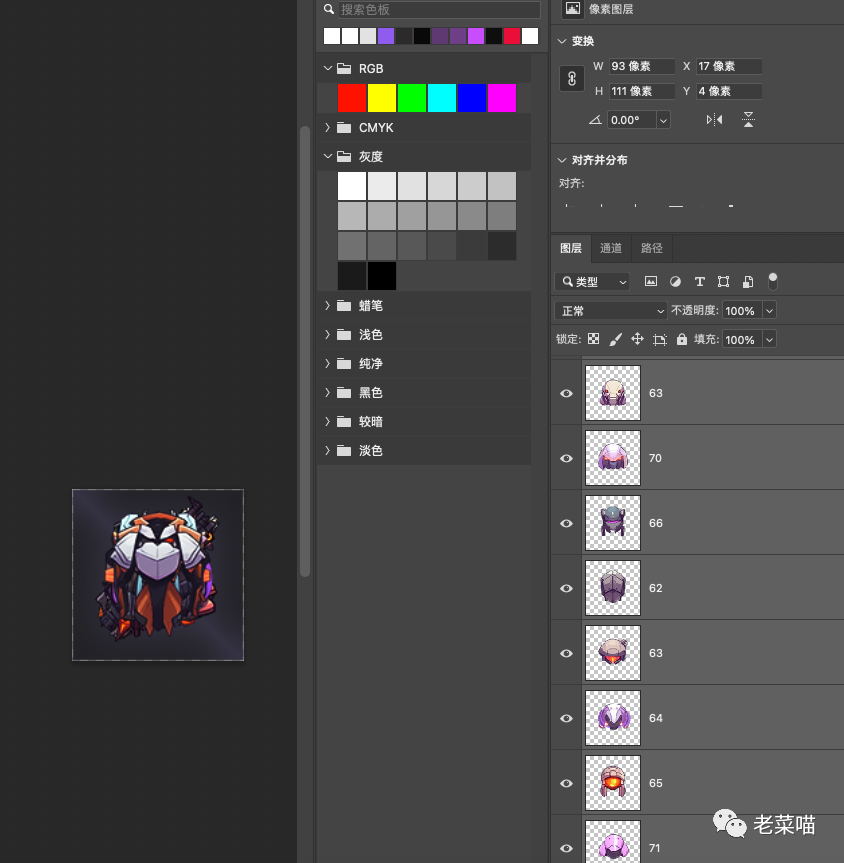This screenshot has width=844, height=863.
Task: Collapse the 灰度 swatch group
Action: point(328,156)
